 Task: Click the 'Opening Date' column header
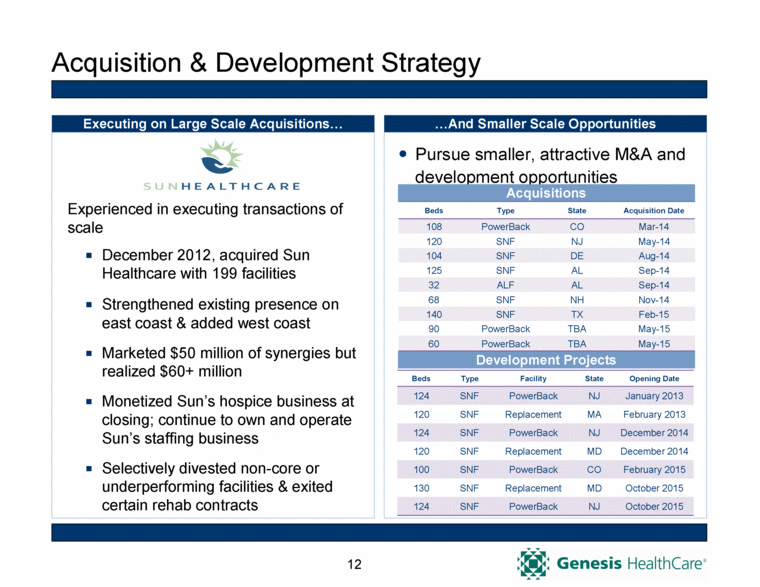coord(654,380)
